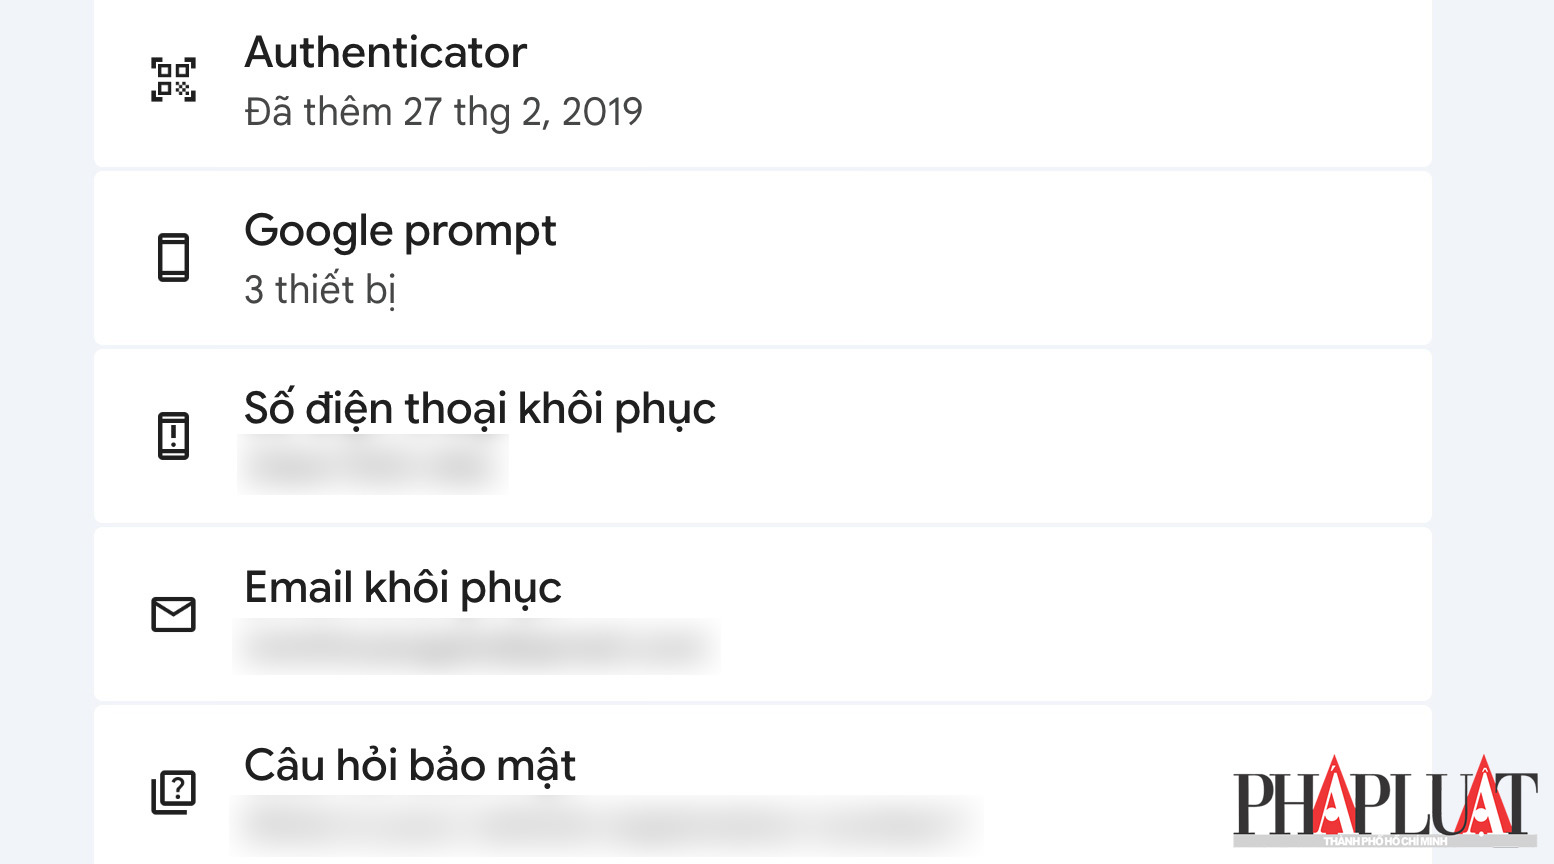Click the "3 thiết bị" device count
Screen dimensions: 1554x864
click(x=320, y=290)
